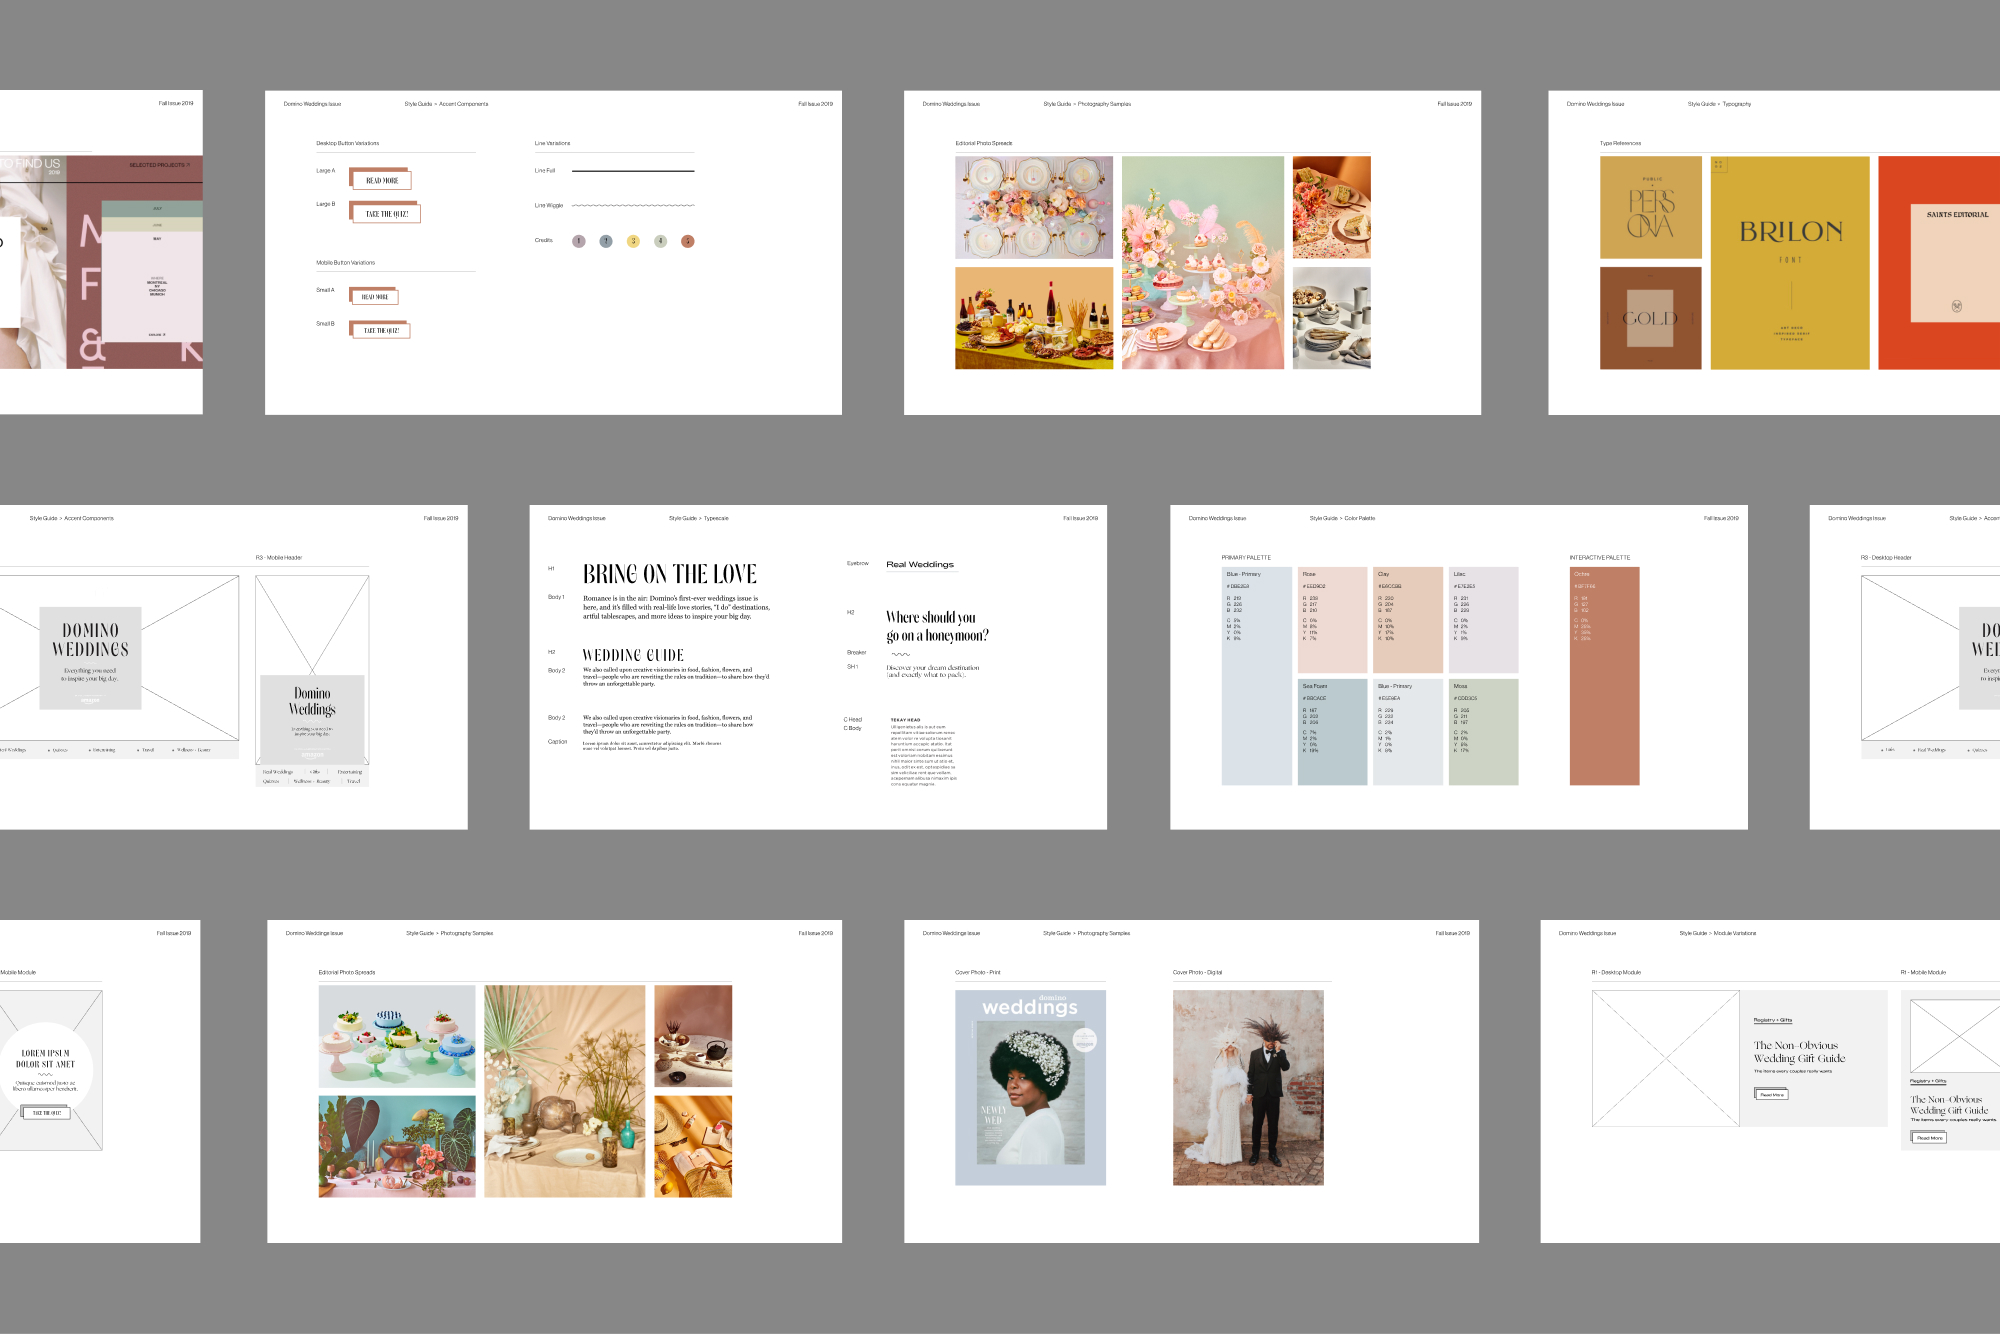The image size is (2000, 1334).
Task: Click the Large B 'TAKE THE QUIZ!' button
Action: 386,213
